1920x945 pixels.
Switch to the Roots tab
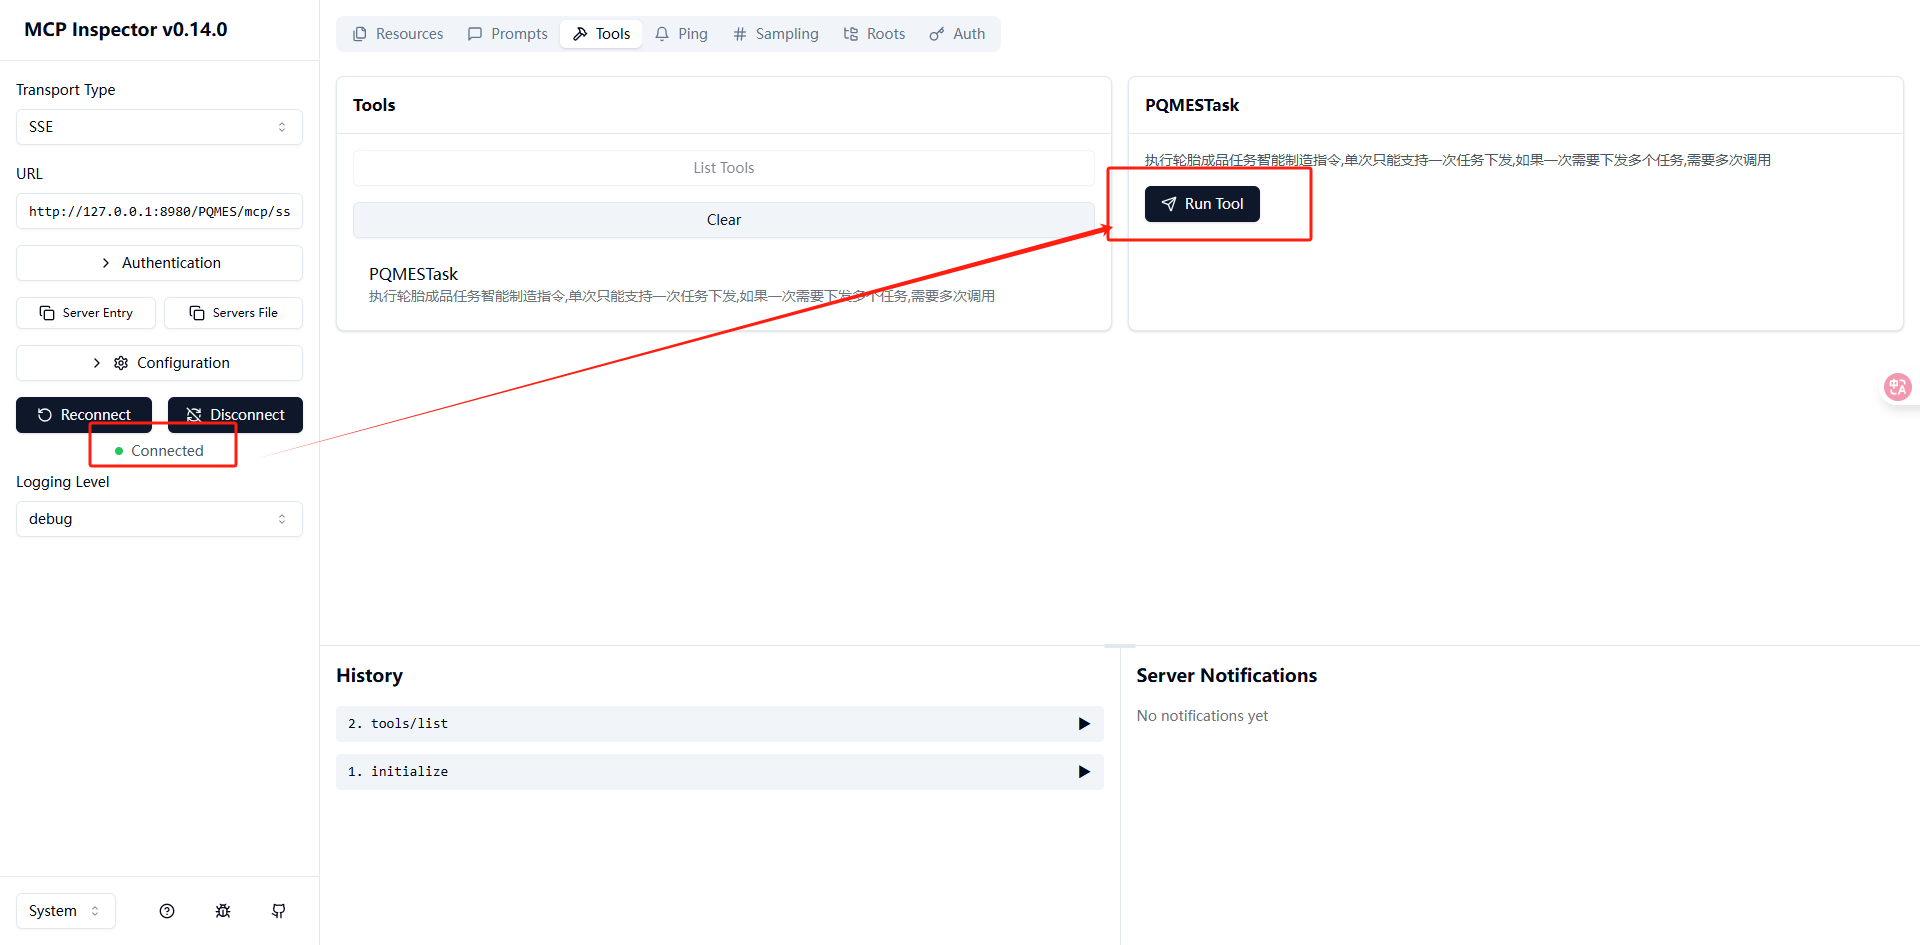pos(874,33)
